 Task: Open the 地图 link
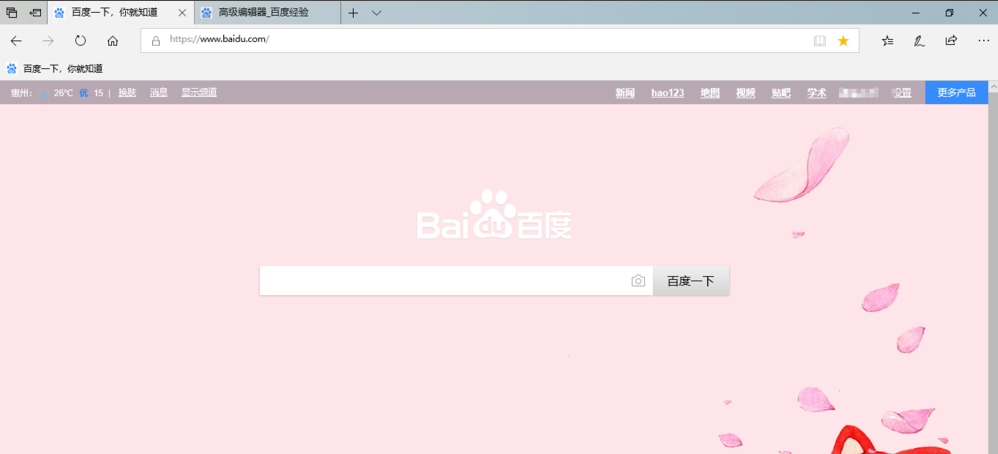pyautogui.click(x=710, y=93)
